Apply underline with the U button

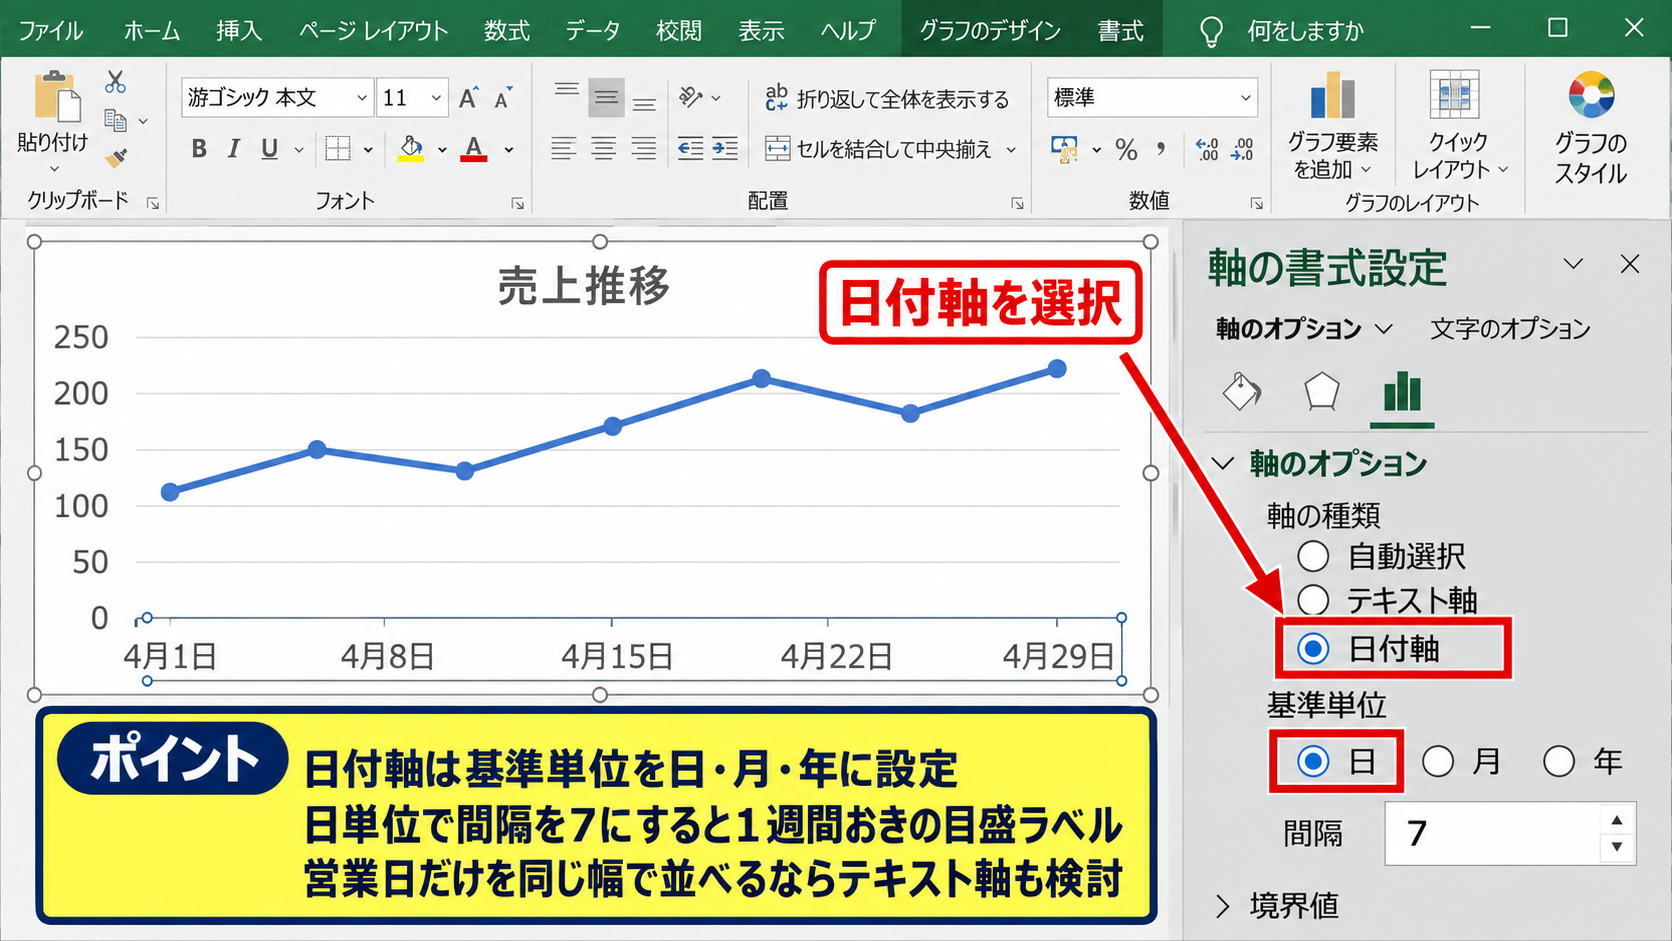tap(269, 149)
